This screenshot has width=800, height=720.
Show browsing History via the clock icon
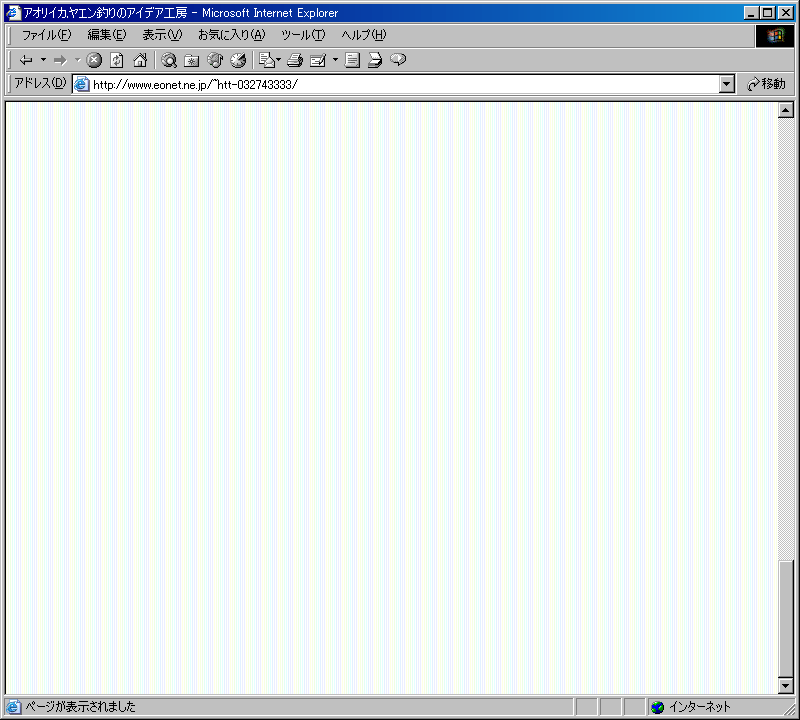pos(238,60)
